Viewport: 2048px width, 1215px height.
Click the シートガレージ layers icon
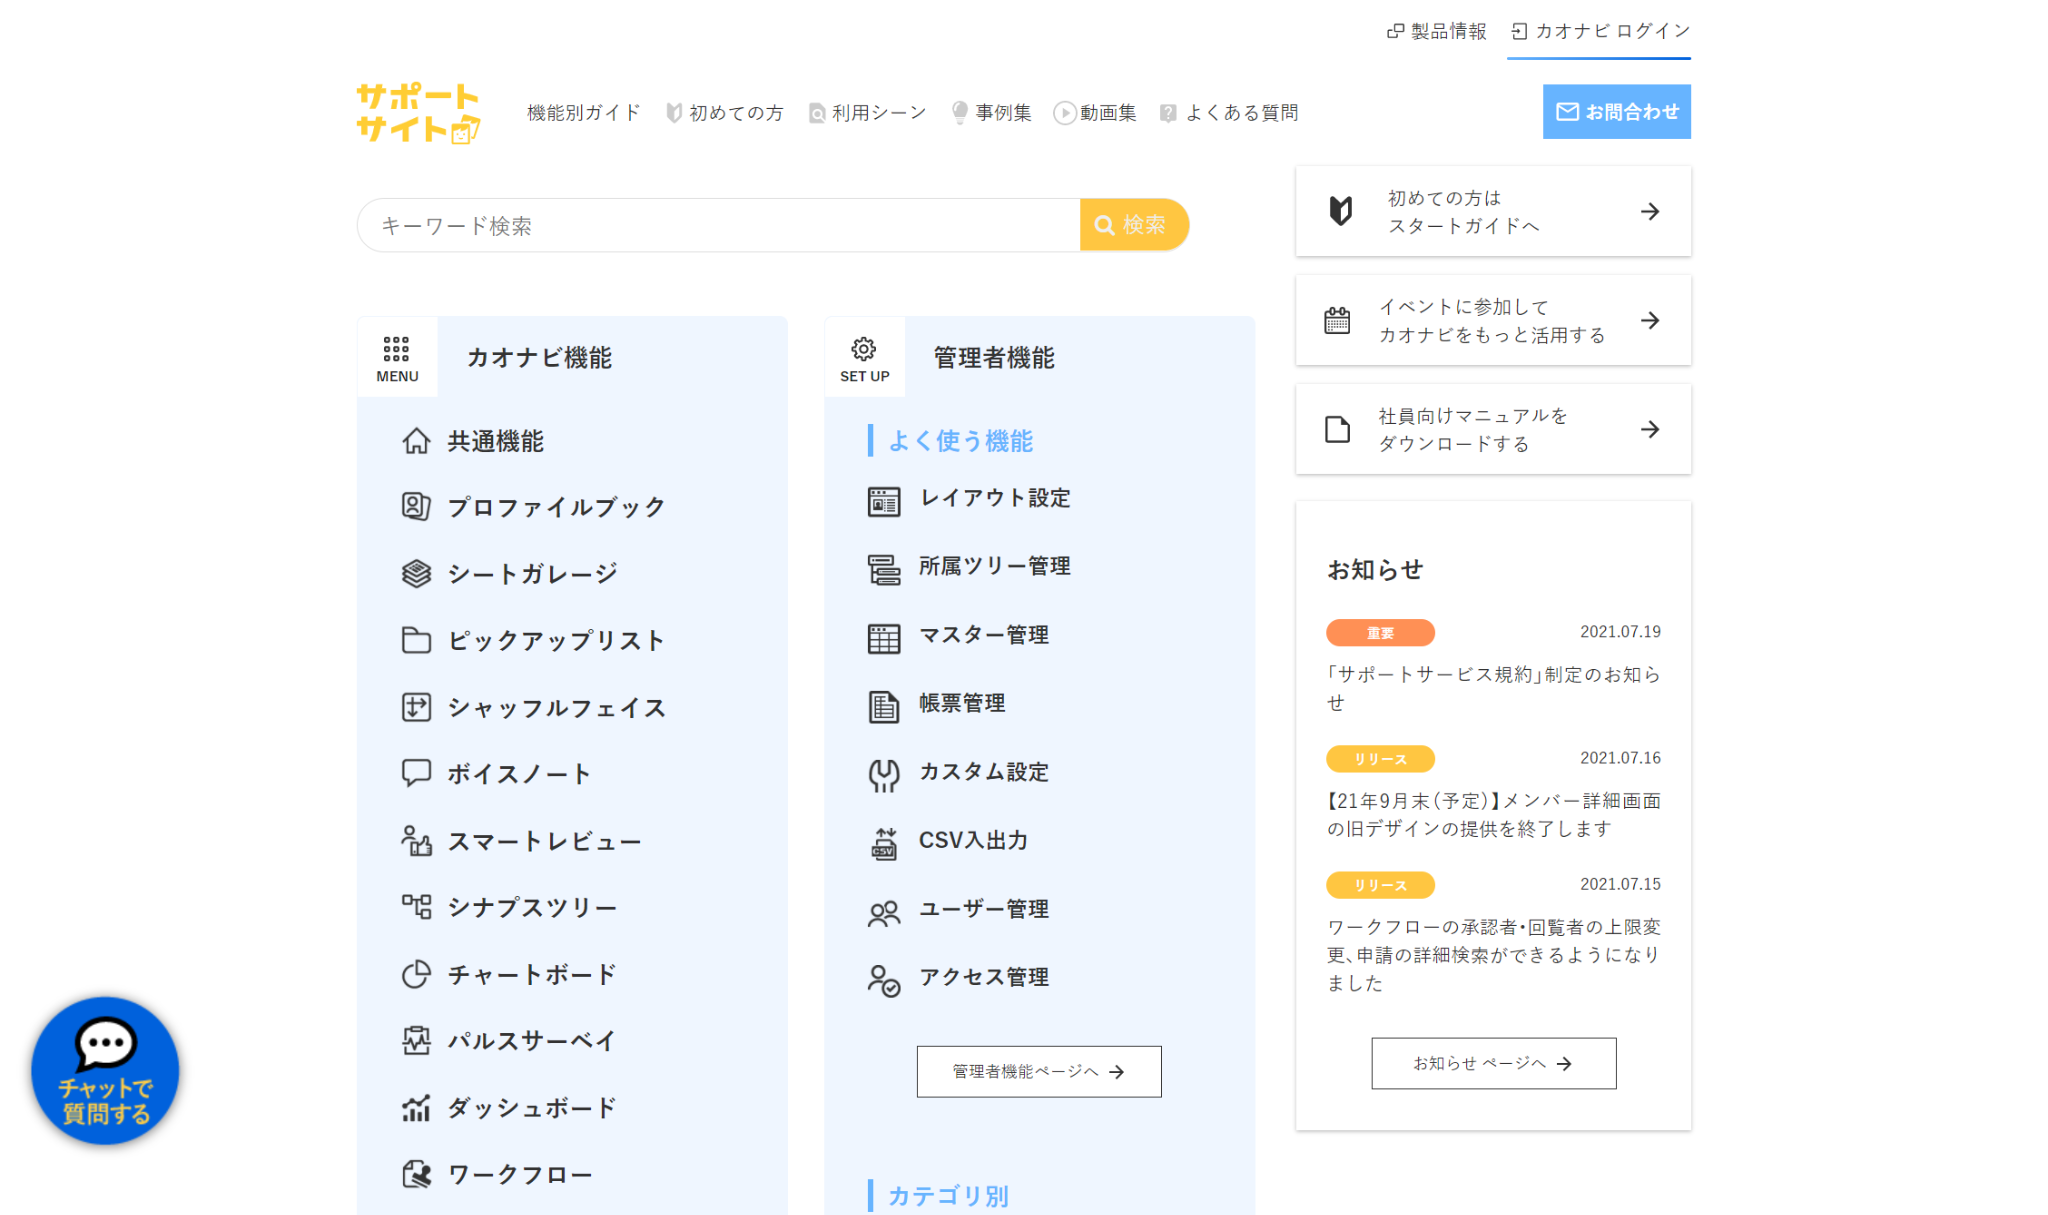(x=416, y=574)
